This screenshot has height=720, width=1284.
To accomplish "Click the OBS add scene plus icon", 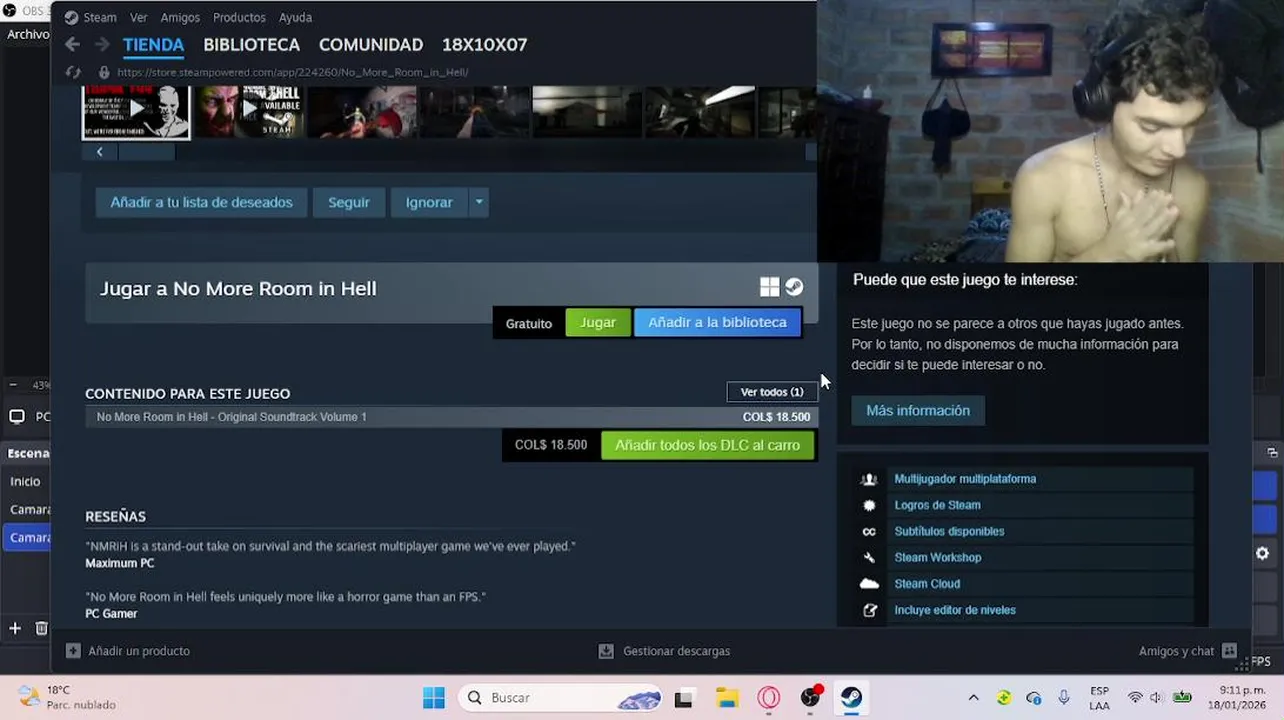I will tap(15, 628).
